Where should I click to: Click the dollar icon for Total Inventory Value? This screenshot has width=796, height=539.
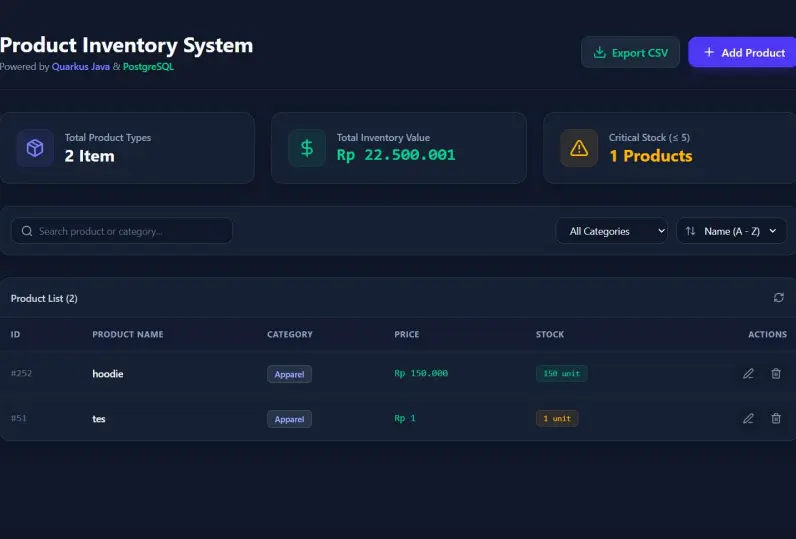tap(307, 148)
